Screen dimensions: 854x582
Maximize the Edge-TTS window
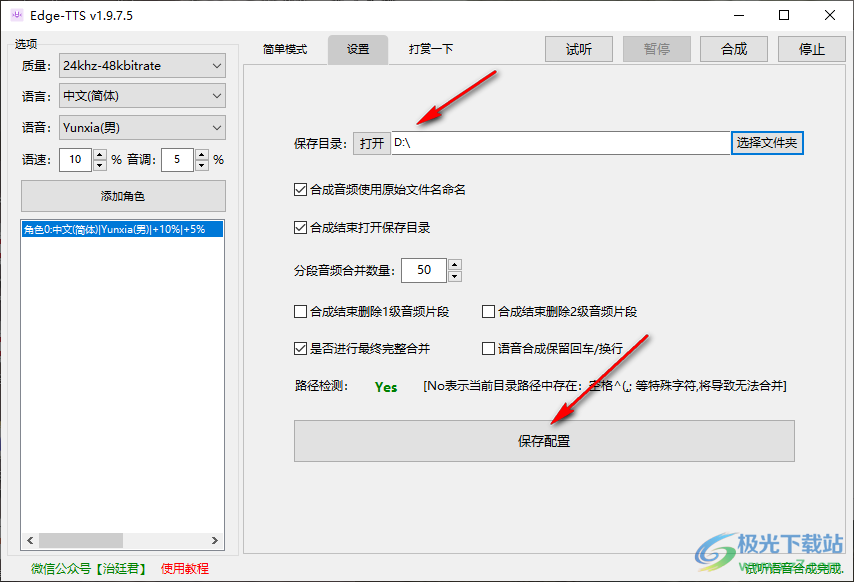point(784,15)
